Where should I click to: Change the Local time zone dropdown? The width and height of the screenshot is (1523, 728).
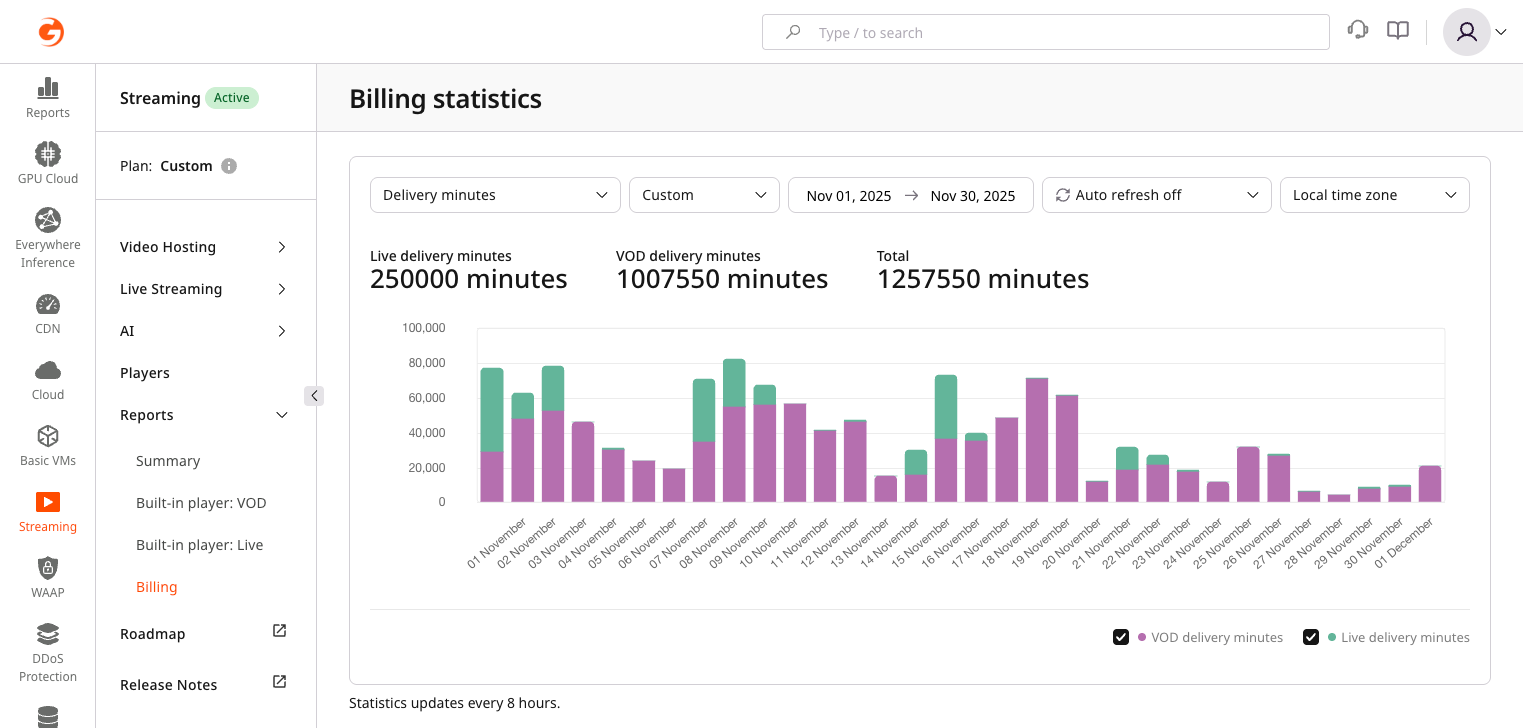1374,195
